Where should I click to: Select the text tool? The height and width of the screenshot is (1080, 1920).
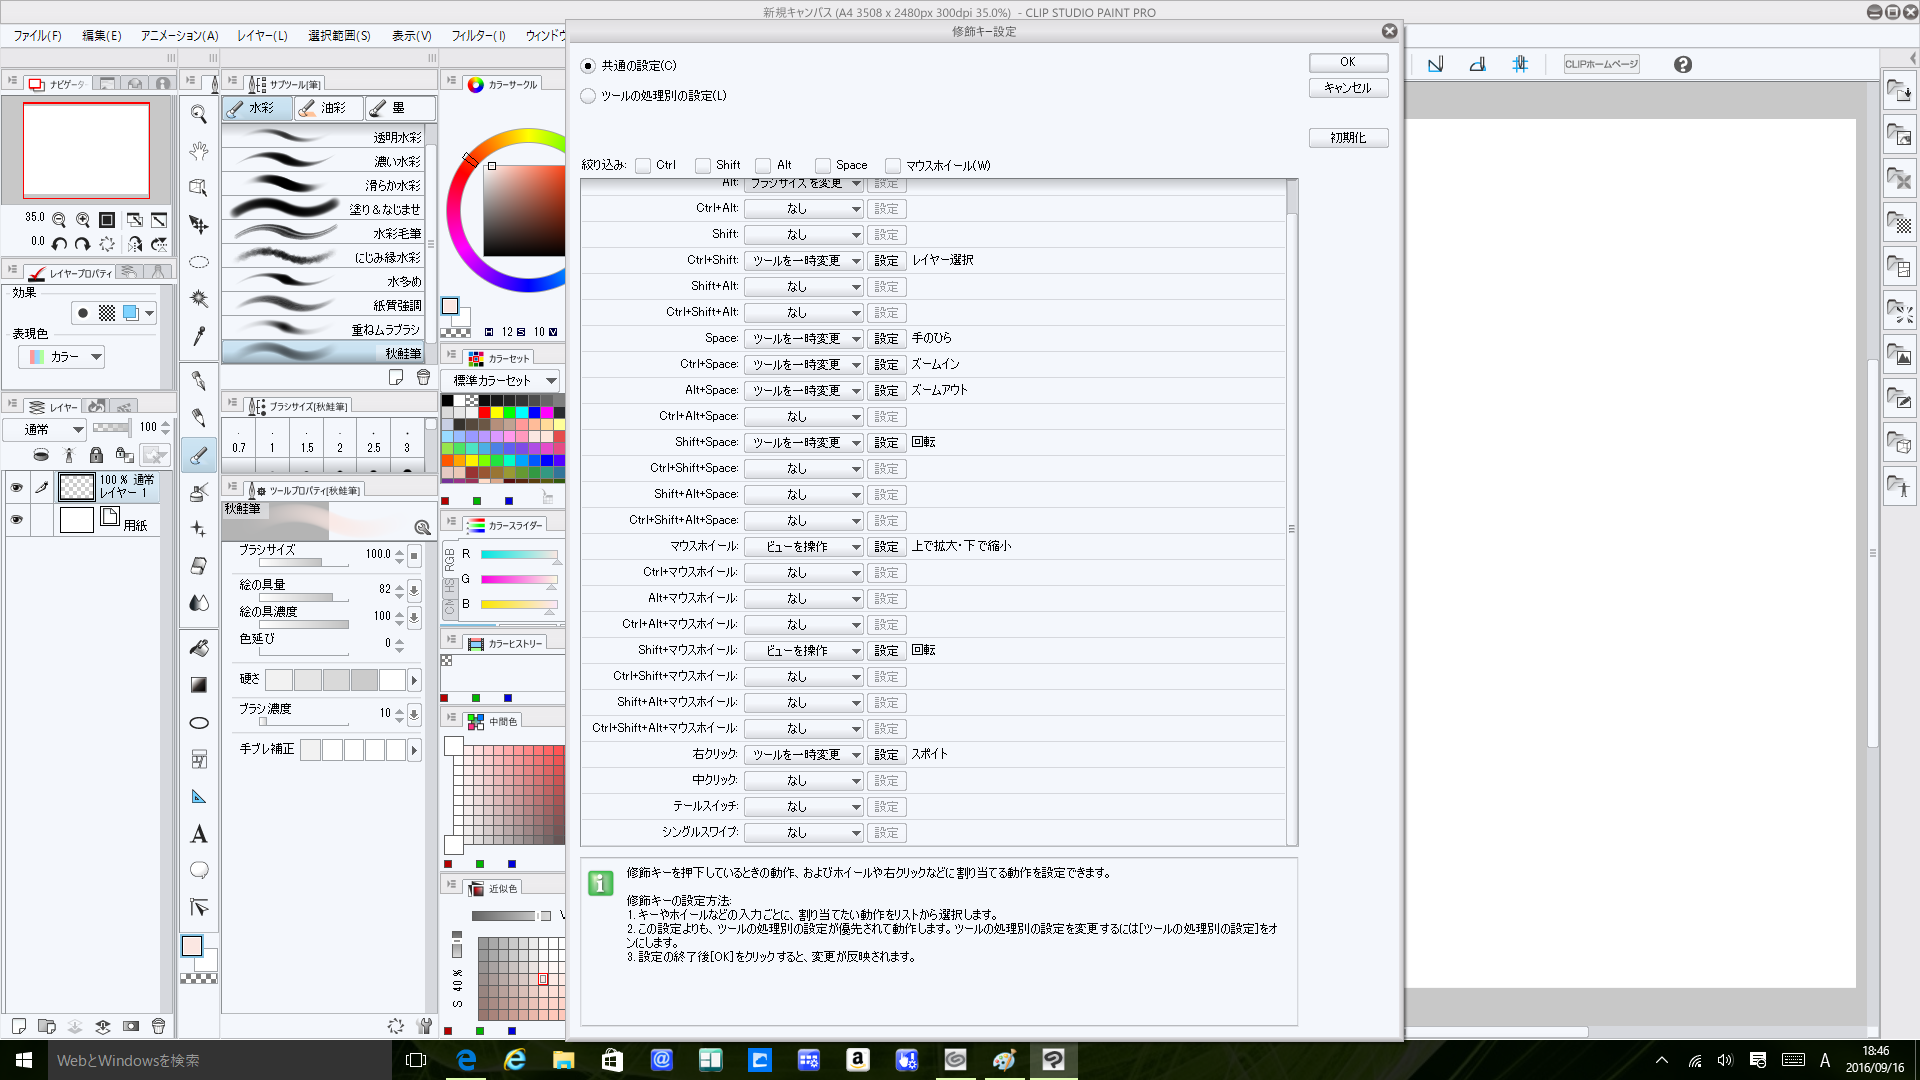[x=199, y=834]
